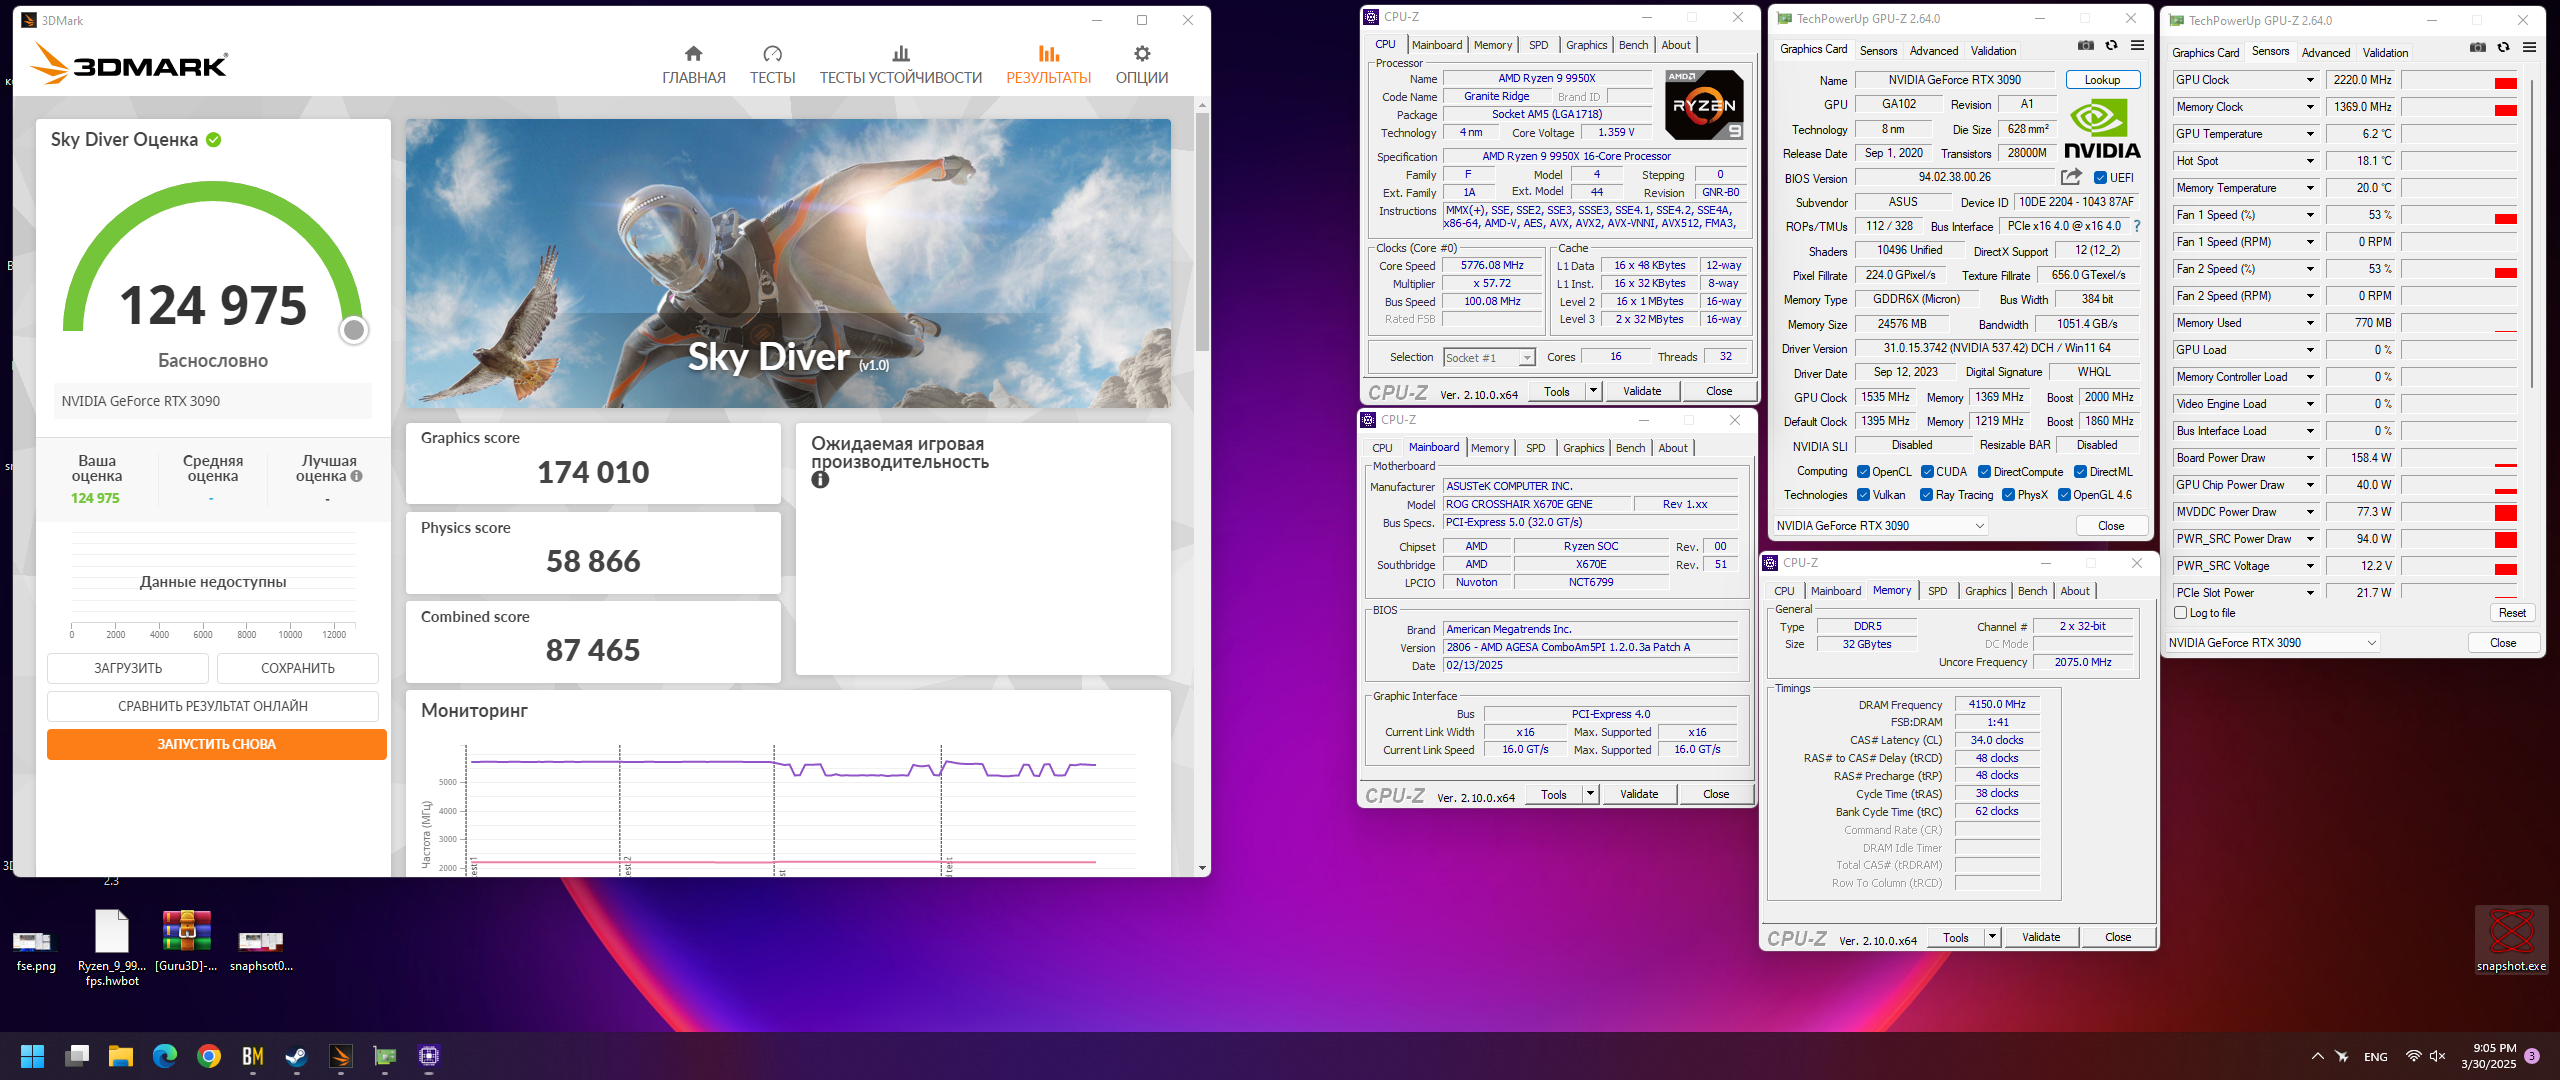2560x1080 pixels.
Task: Click refresh icon in GPU-Z Graphics Card window
Action: click(x=2111, y=45)
